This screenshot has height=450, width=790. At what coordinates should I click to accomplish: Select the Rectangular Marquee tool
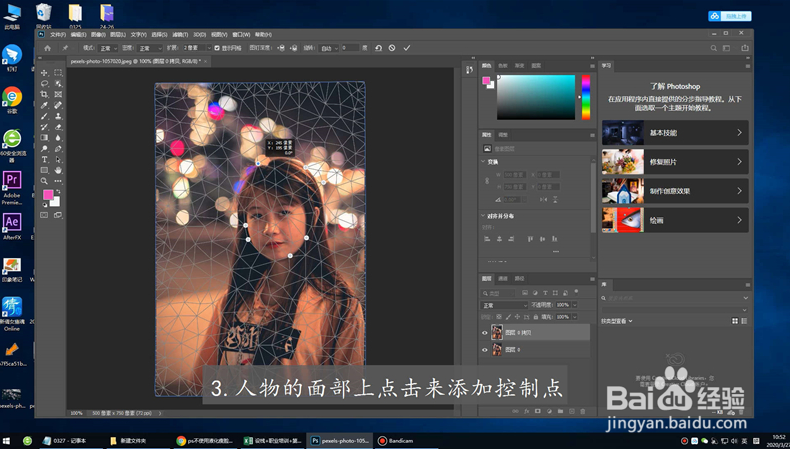(58, 73)
